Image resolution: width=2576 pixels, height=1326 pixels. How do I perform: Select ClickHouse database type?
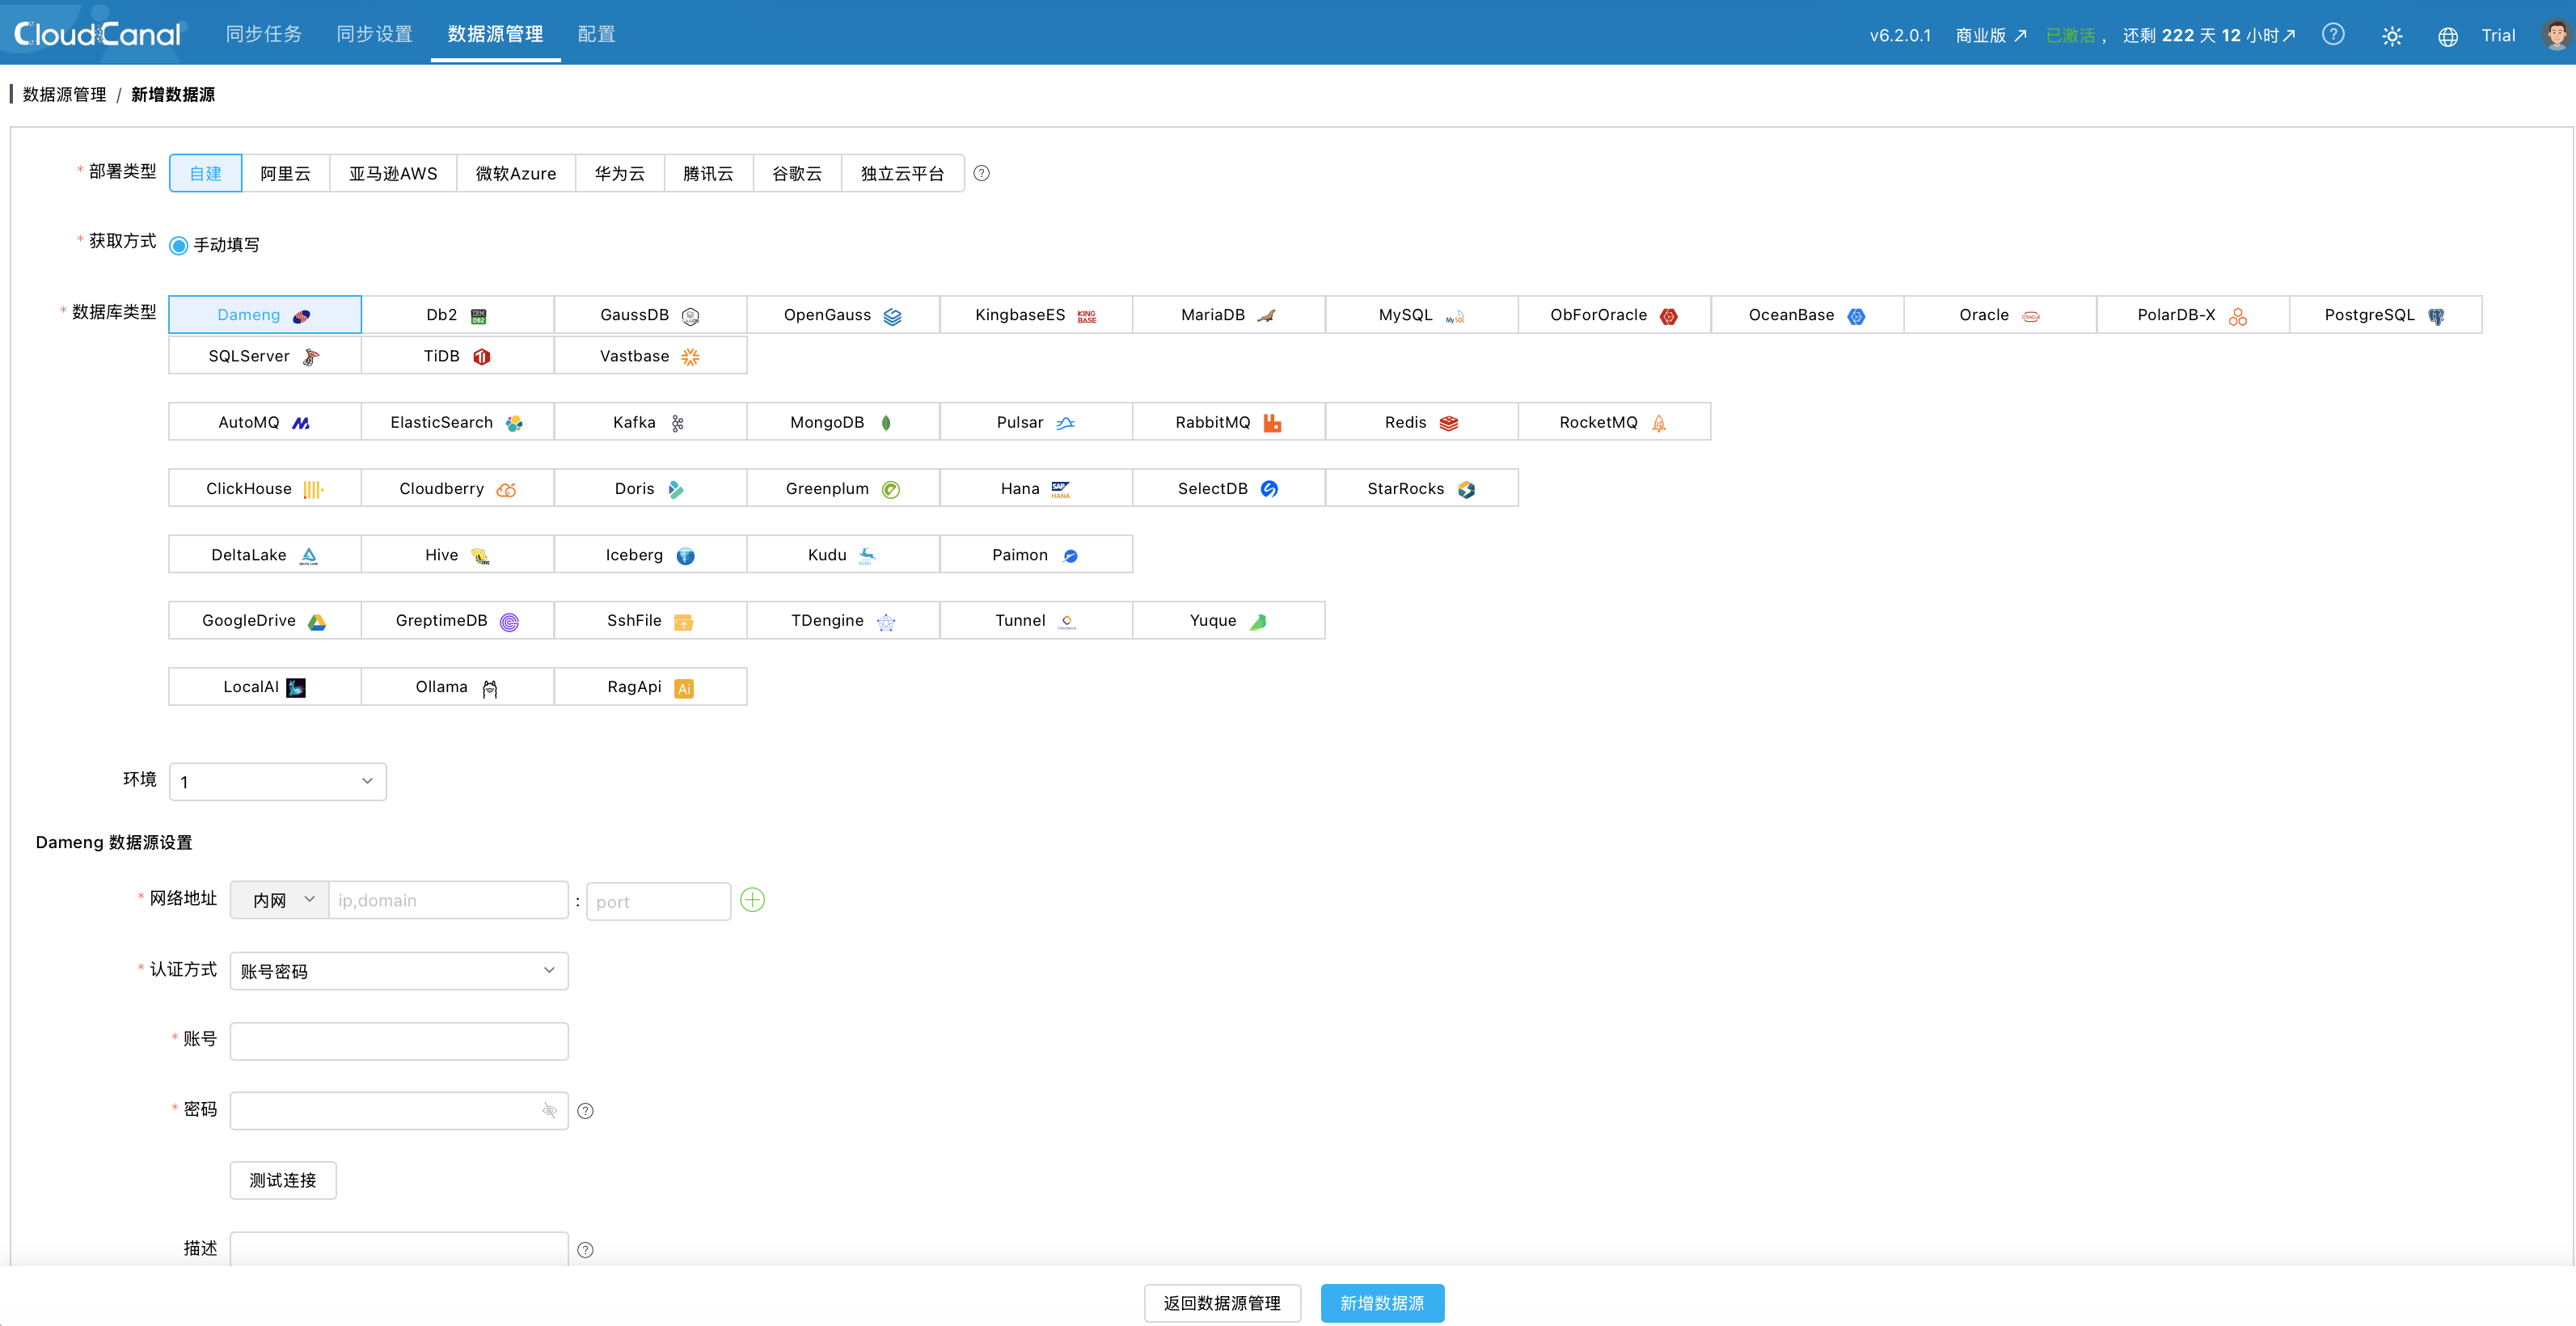tap(264, 488)
